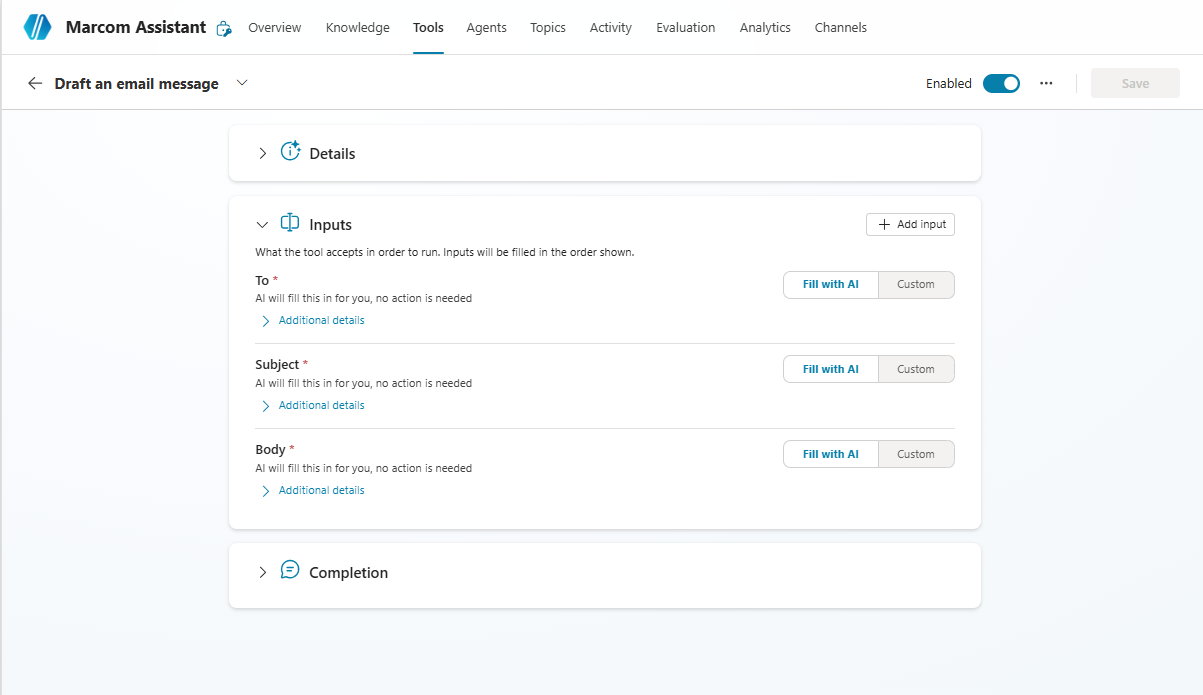Click the Completion chat bubble icon
Image resolution: width=1203 pixels, height=695 pixels.
(290, 570)
